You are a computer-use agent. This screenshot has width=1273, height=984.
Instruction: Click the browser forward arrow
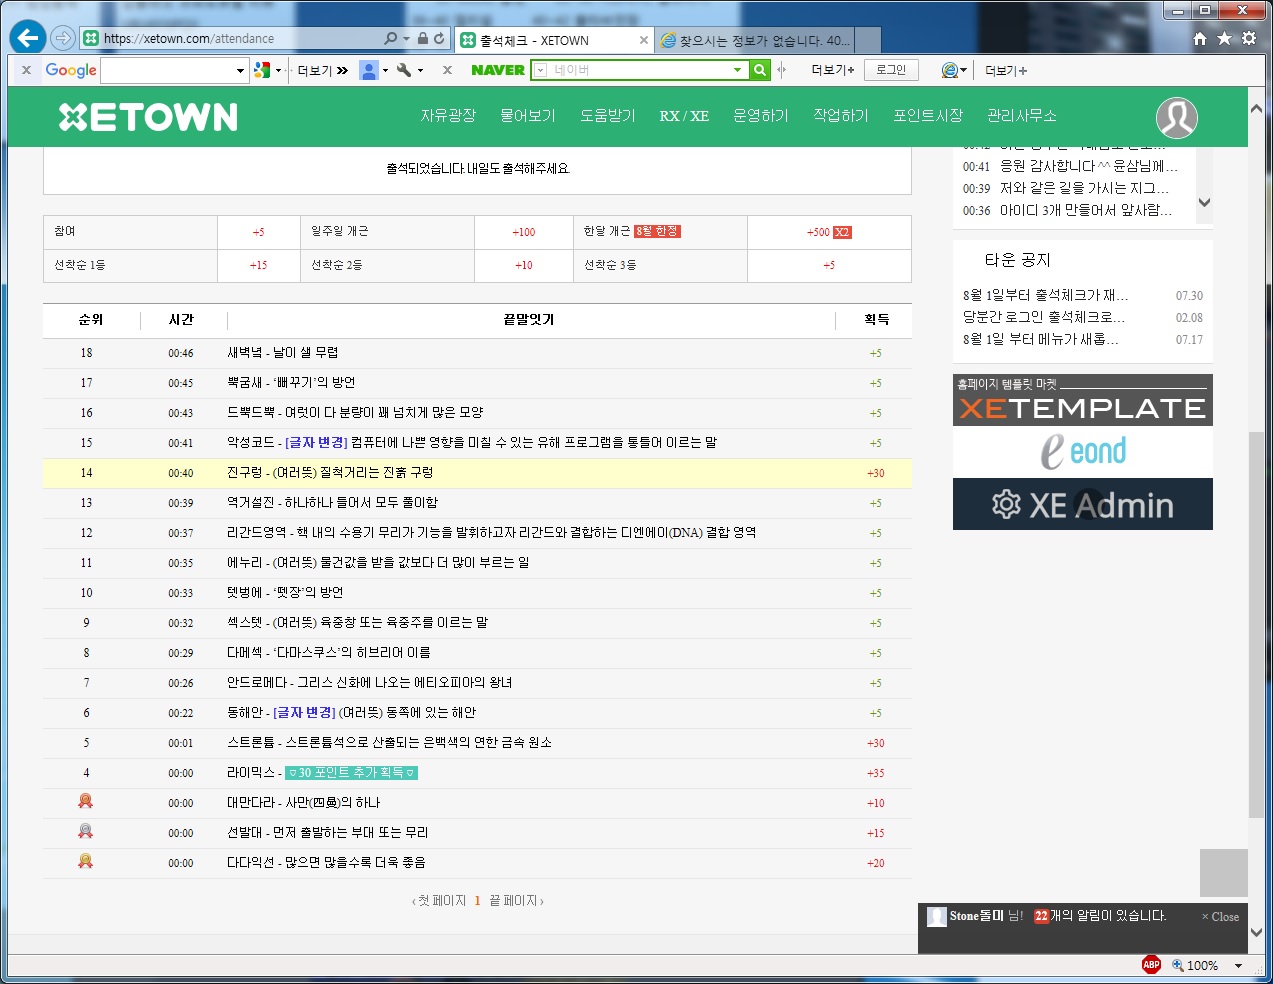pos(63,38)
